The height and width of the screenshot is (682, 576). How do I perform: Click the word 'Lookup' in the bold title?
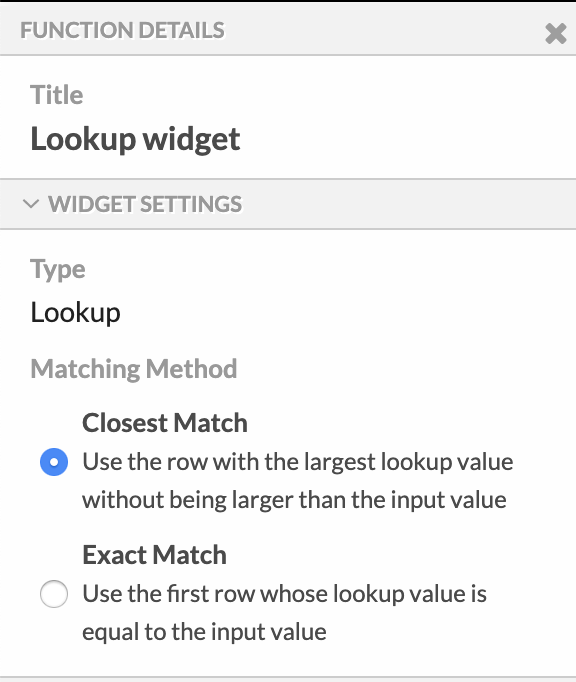83,140
